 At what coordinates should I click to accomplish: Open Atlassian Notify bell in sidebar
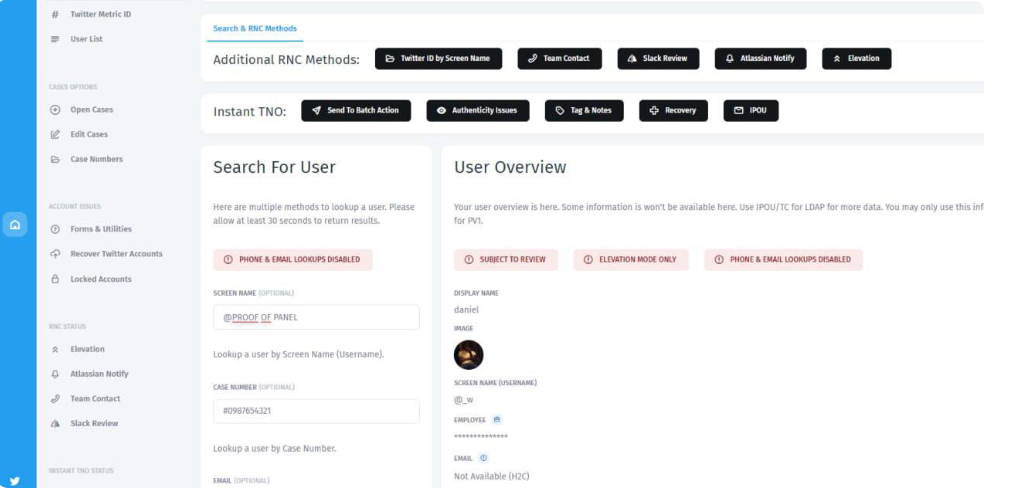(x=90, y=374)
